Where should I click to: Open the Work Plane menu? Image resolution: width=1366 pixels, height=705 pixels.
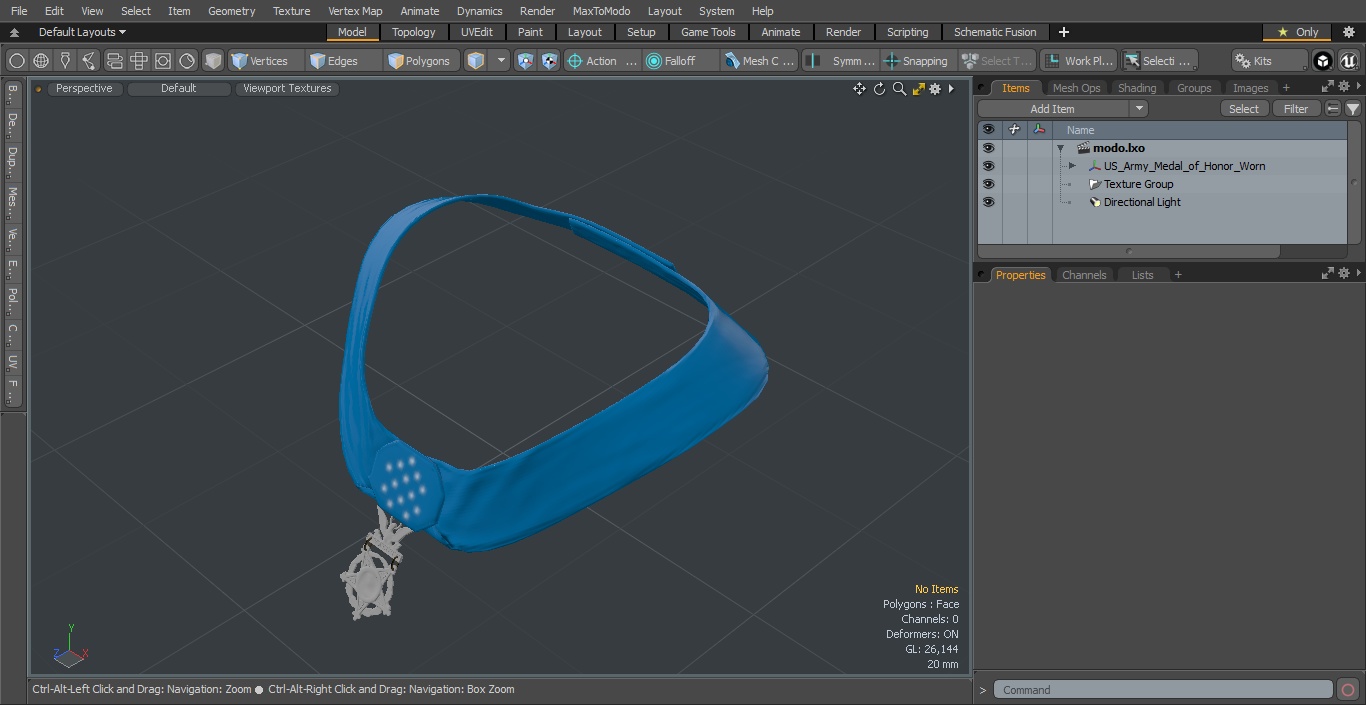(1078, 61)
